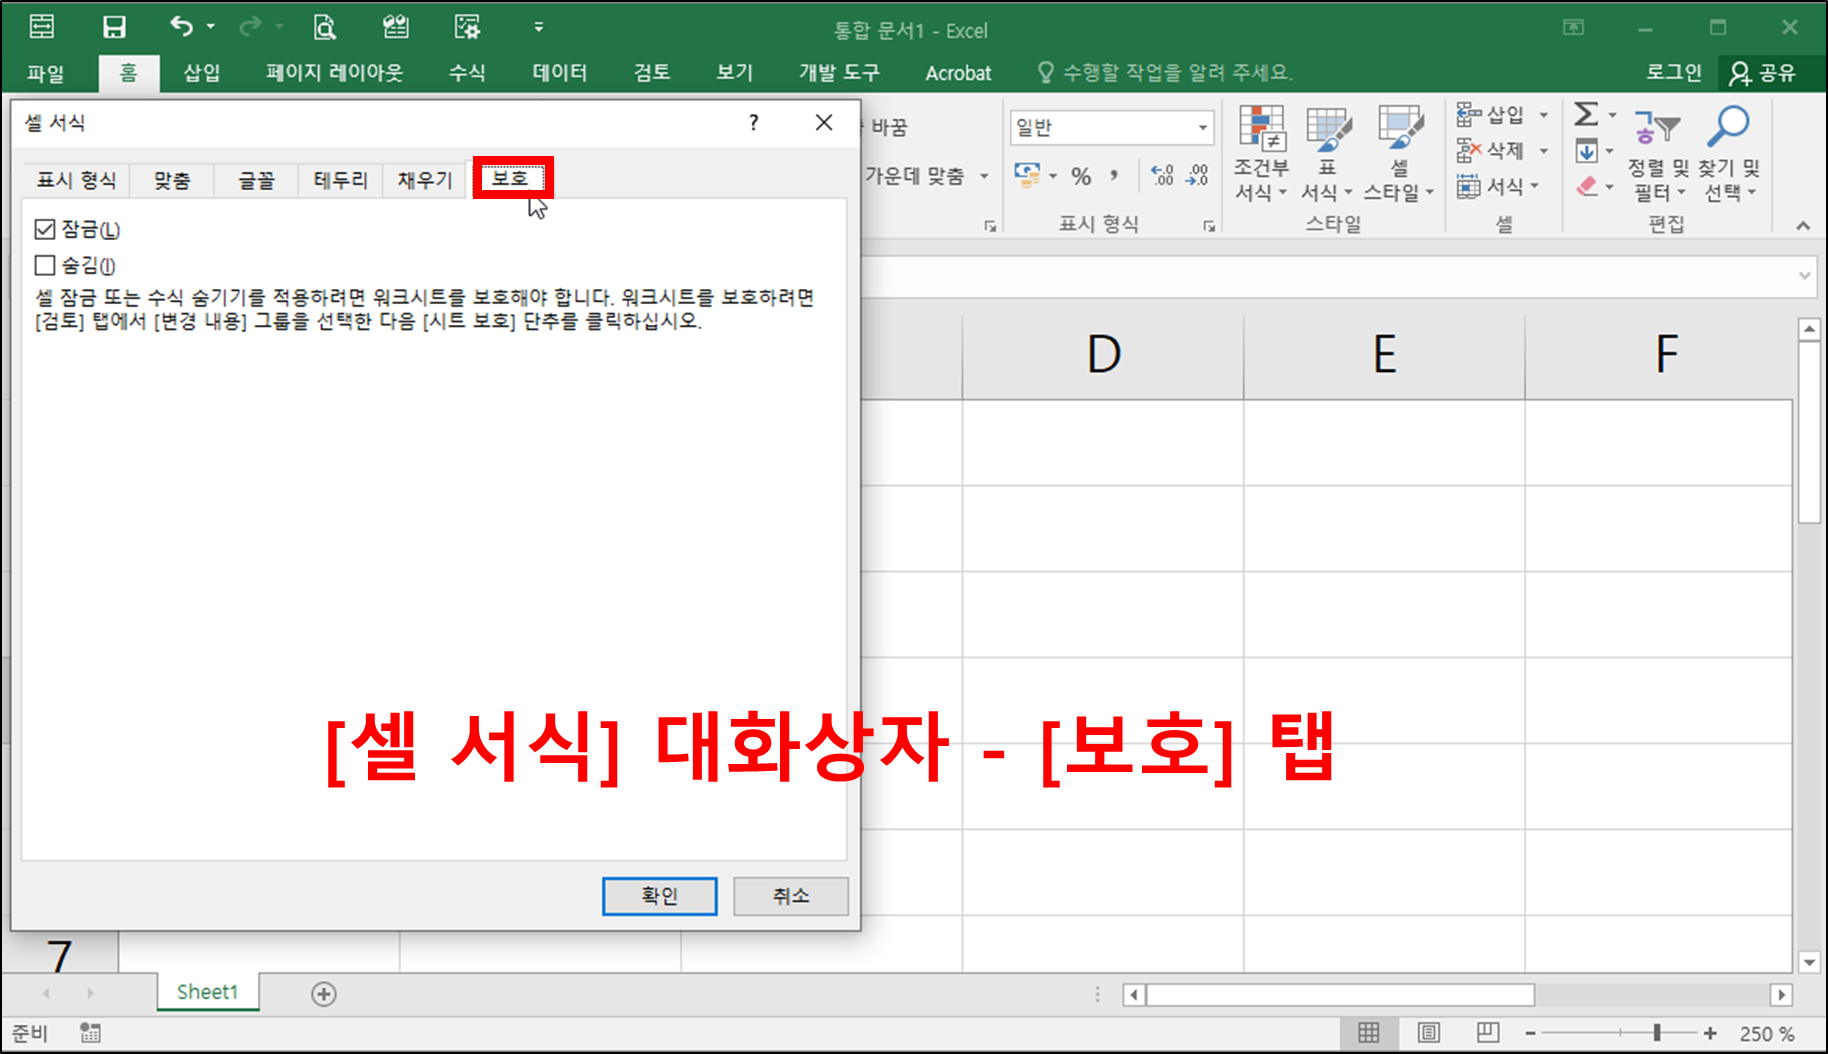Open the 검토 ribbon tab

coord(650,72)
